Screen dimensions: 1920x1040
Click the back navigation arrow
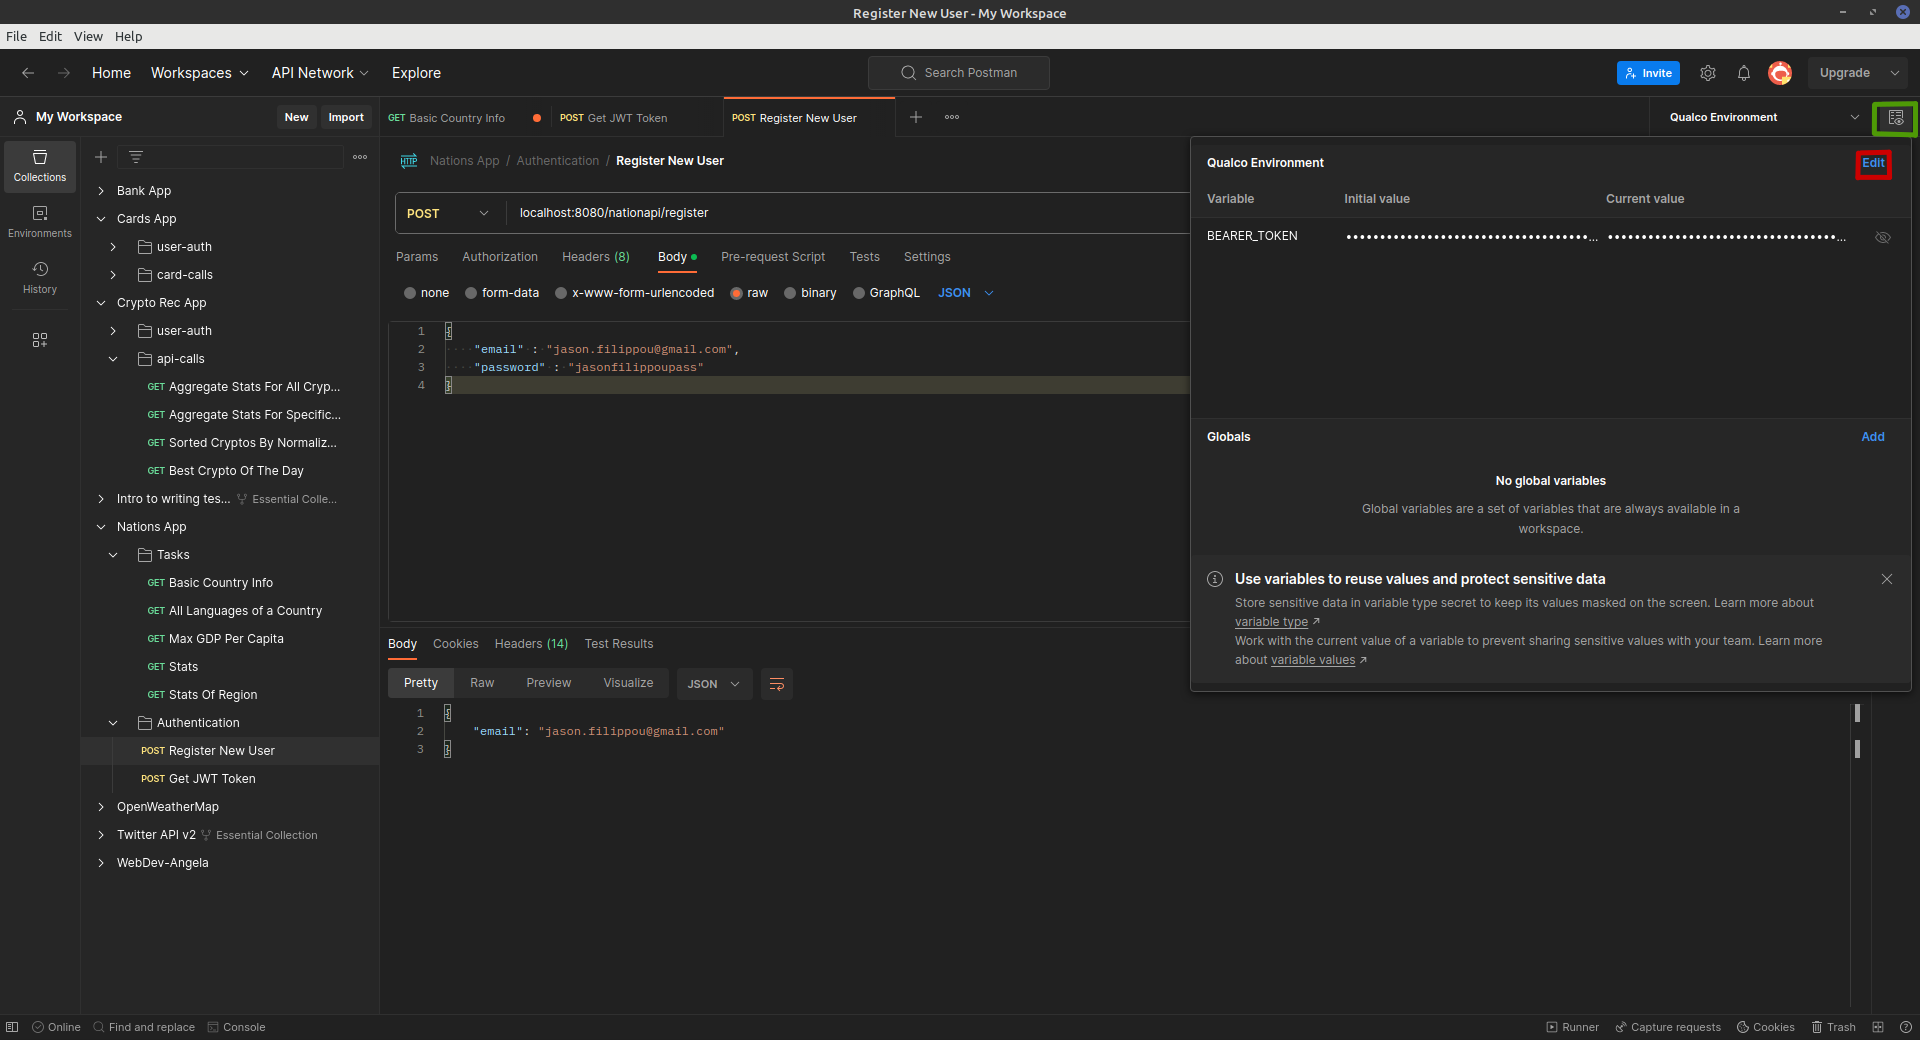coord(28,73)
